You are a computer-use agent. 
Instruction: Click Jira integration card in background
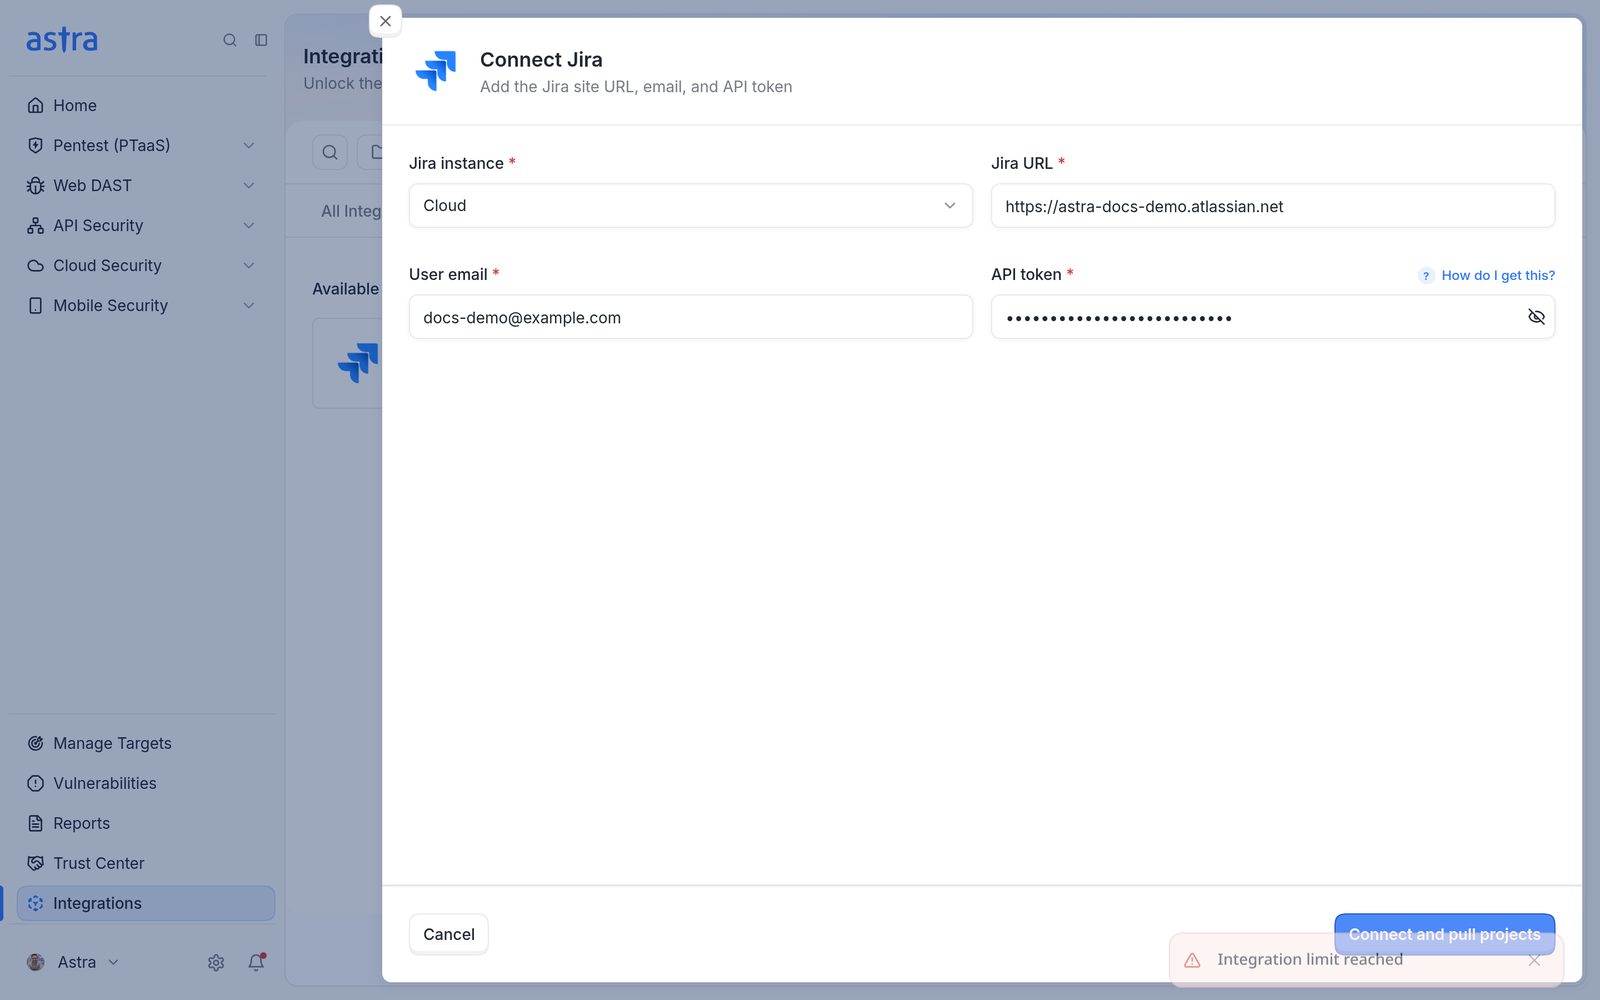point(348,363)
